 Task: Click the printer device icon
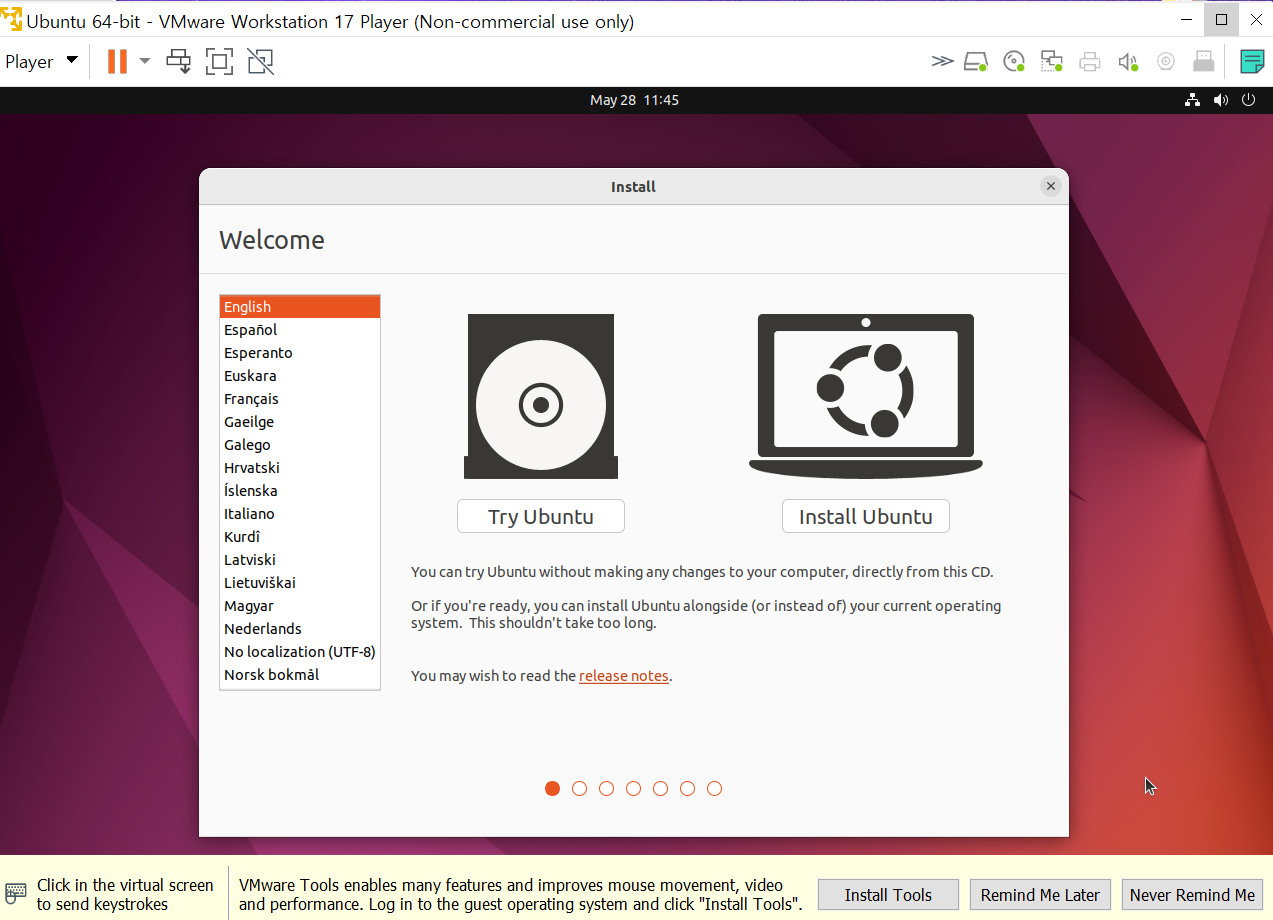(1090, 62)
